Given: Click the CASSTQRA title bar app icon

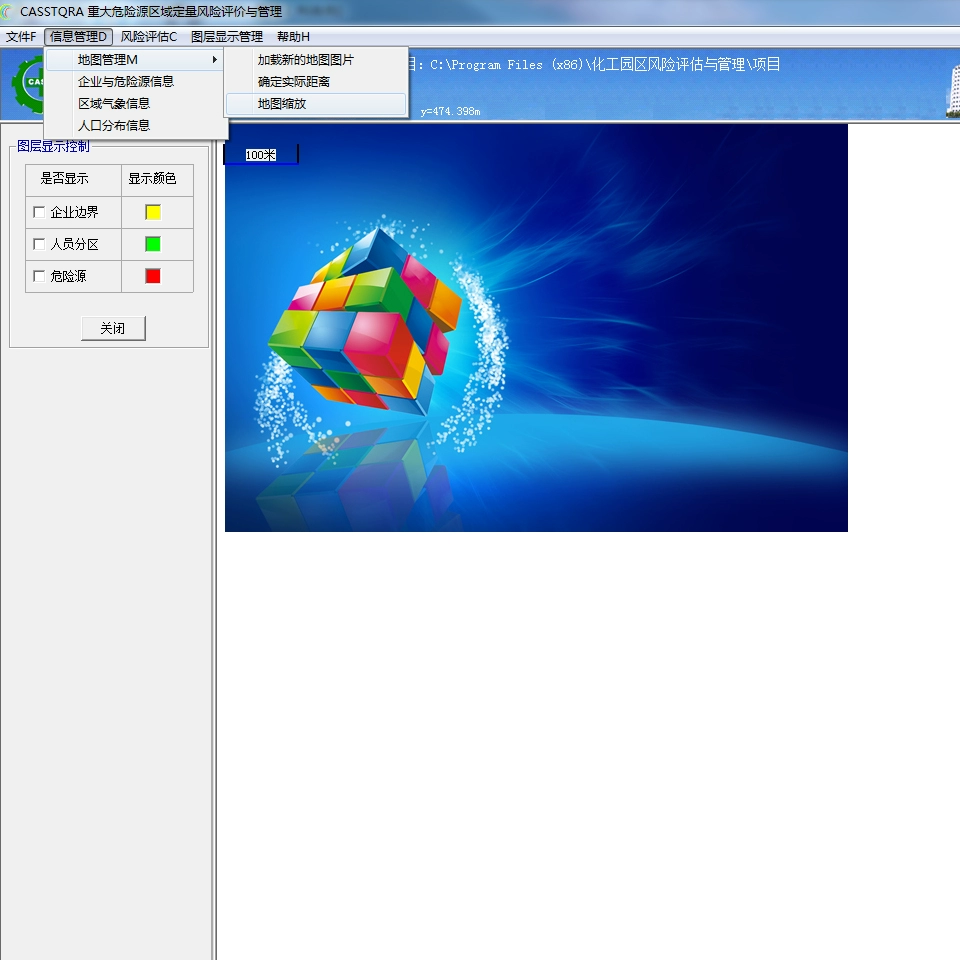Looking at the screenshot, I should click(x=7, y=12).
